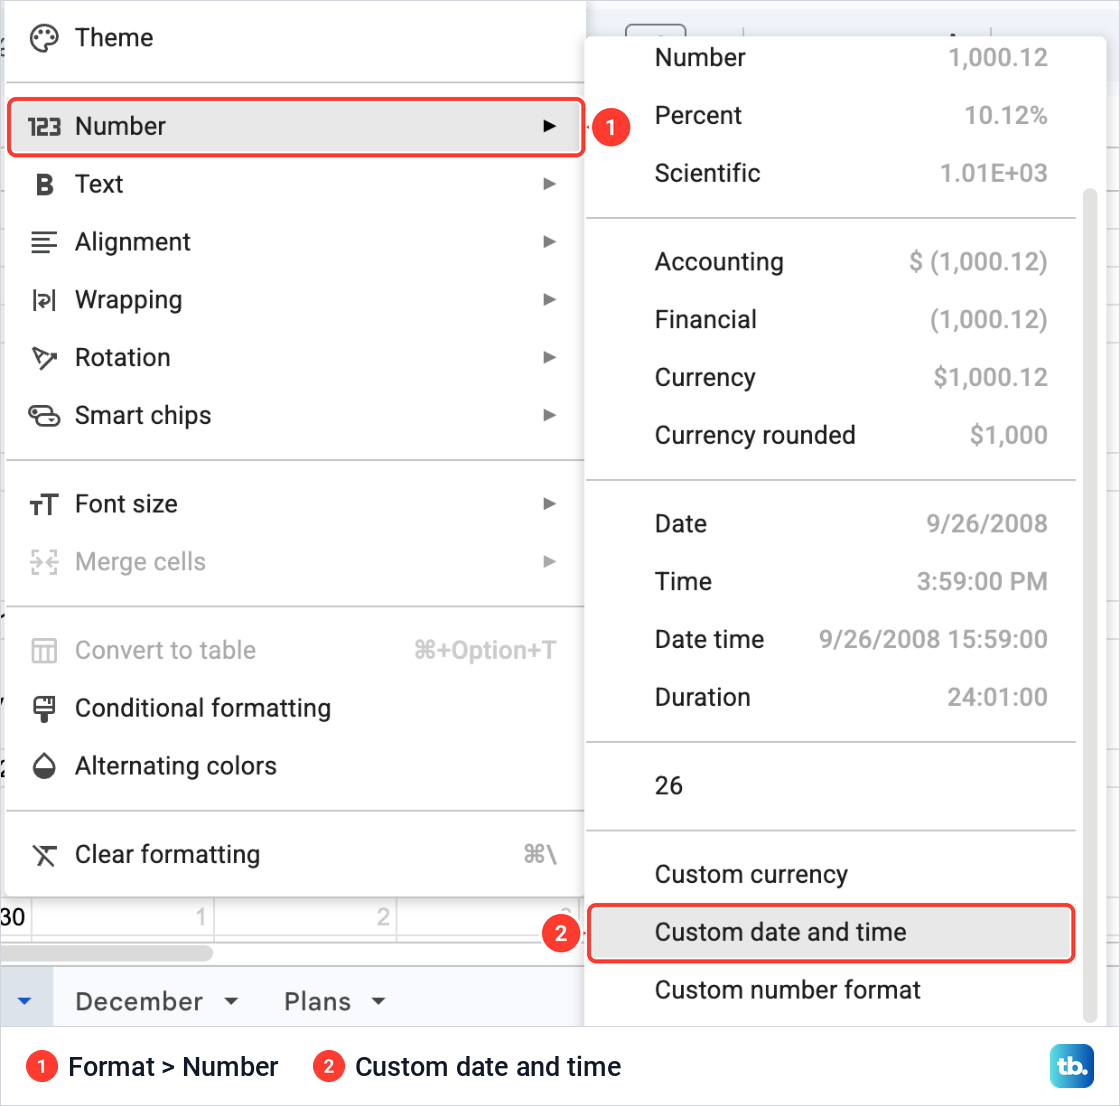Expand the Text submenu arrow
Screen dimensions: 1120x1106
tap(549, 184)
